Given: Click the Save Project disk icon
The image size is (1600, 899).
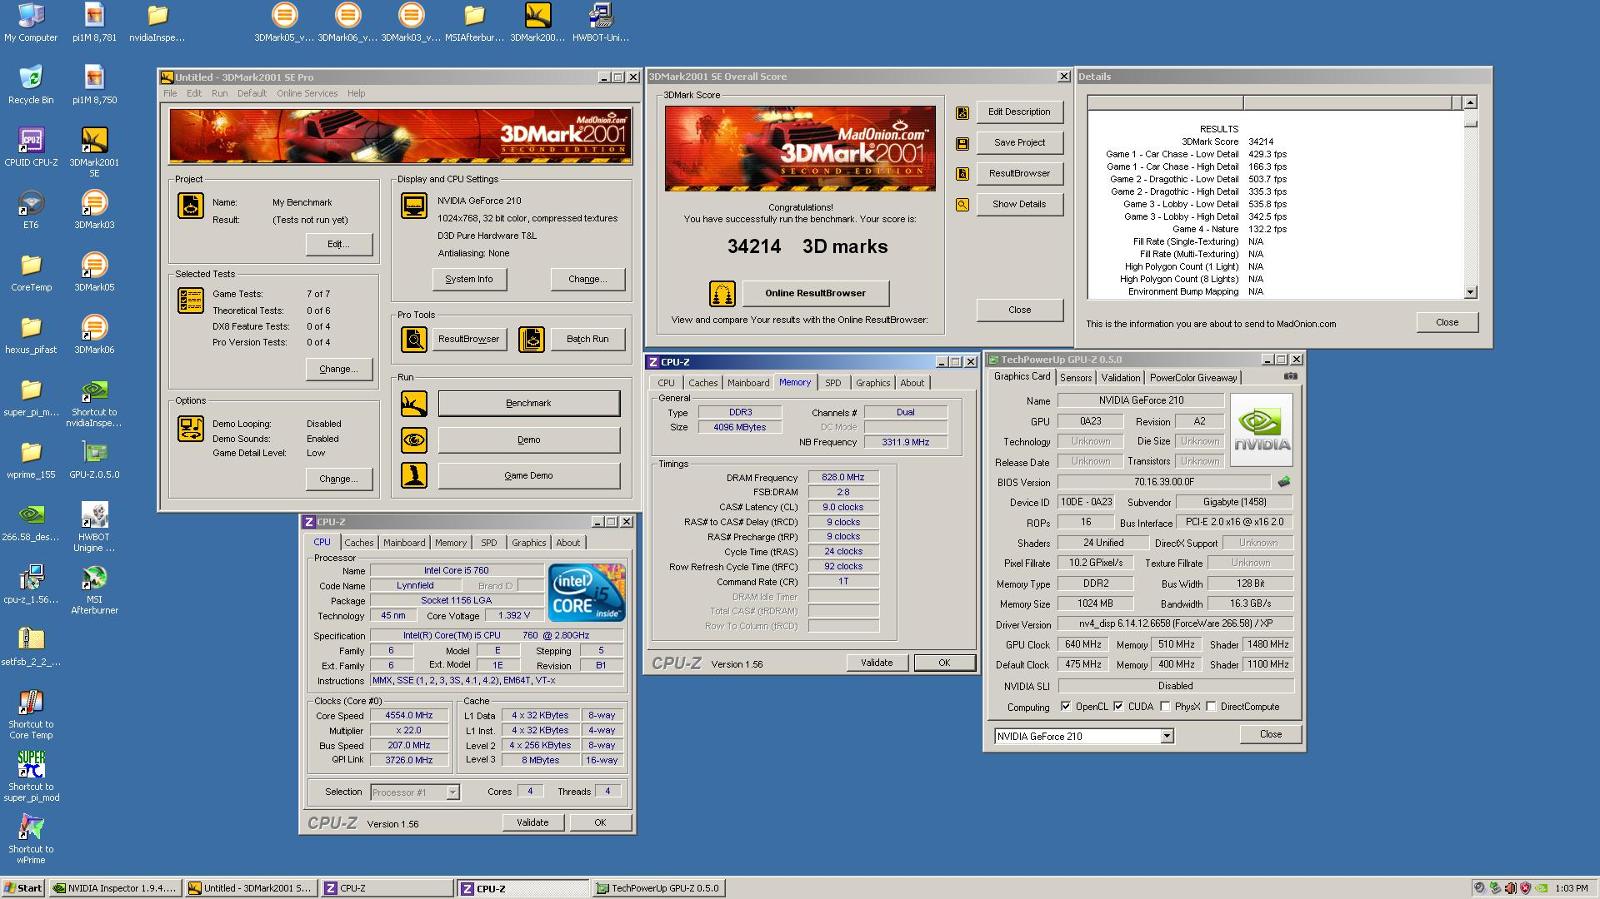Looking at the screenshot, I should click(x=962, y=143).
